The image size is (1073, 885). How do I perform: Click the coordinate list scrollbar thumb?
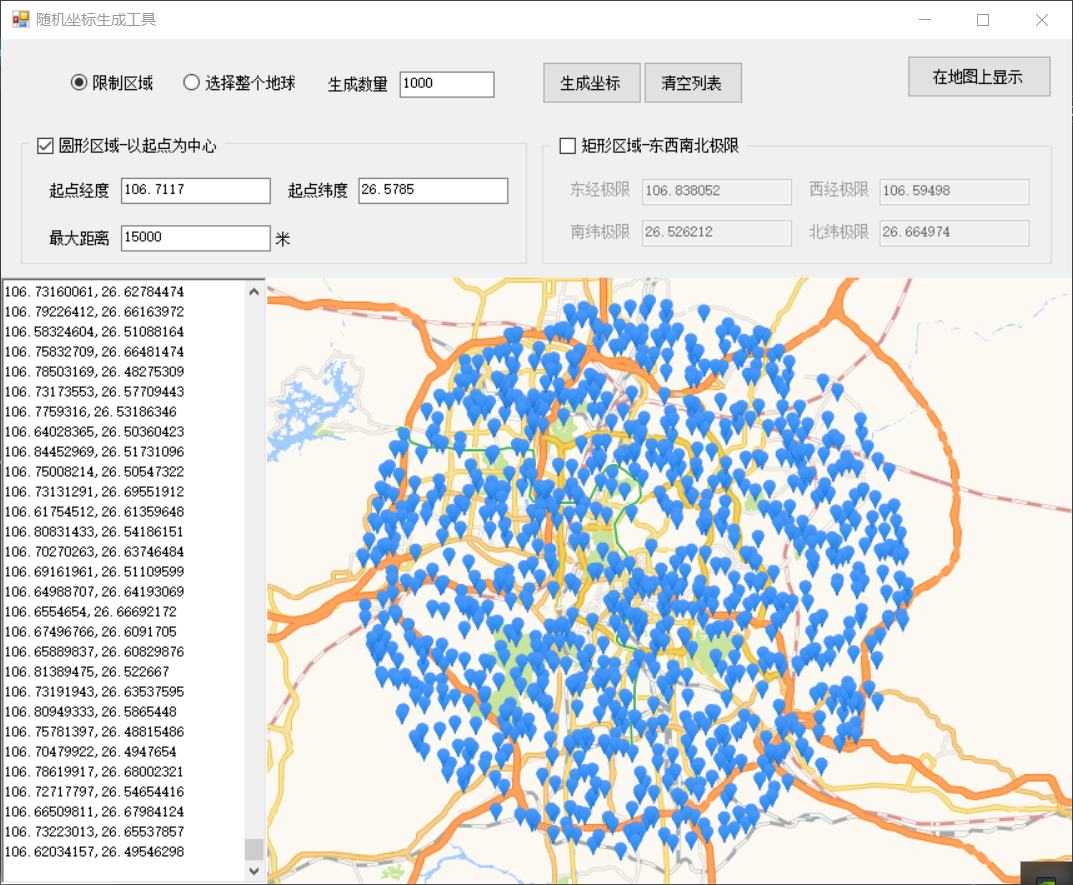click(254, 849)
